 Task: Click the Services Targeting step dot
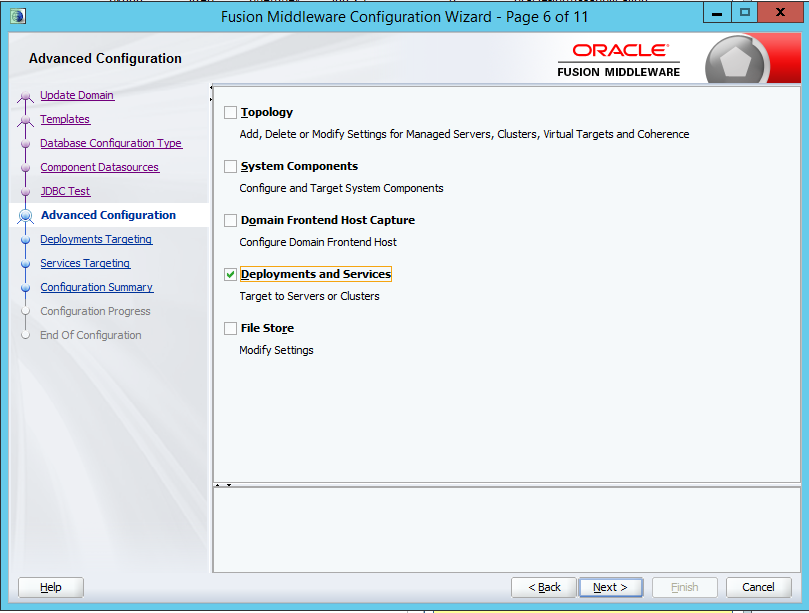click(x=25, y=264)
